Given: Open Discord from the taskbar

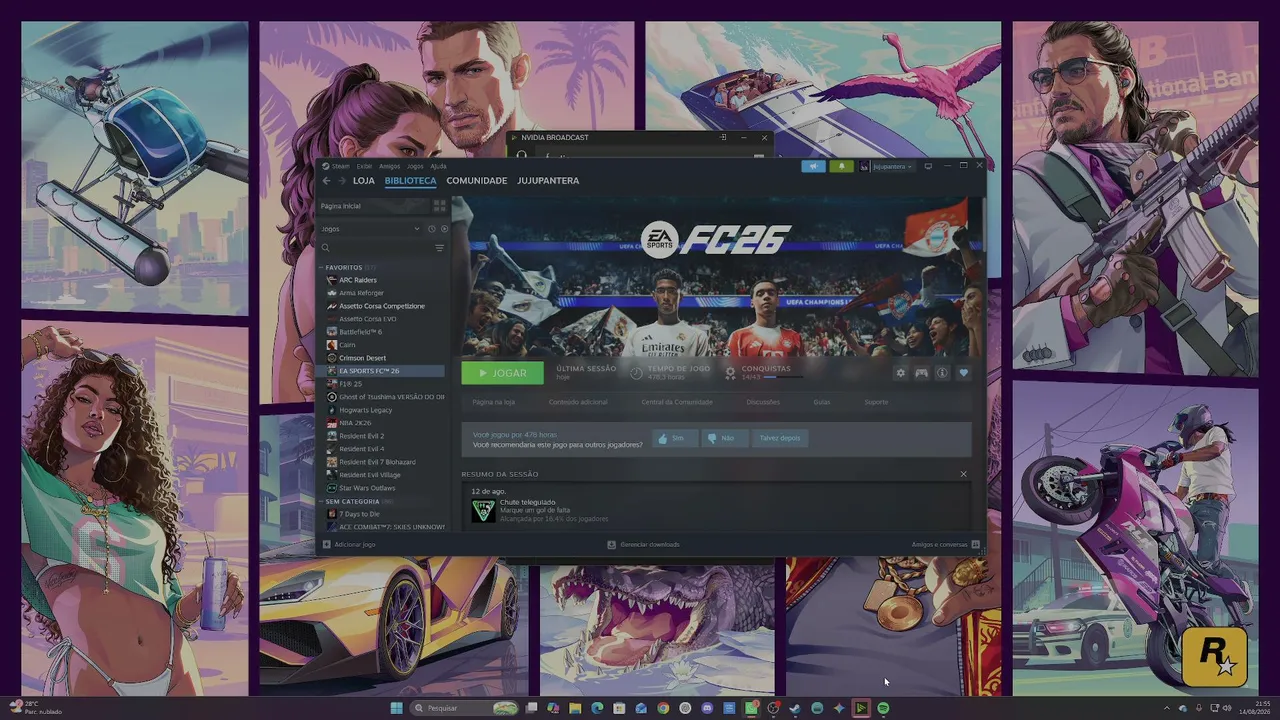Looking at the screenshot, I should tap(707, 708).
